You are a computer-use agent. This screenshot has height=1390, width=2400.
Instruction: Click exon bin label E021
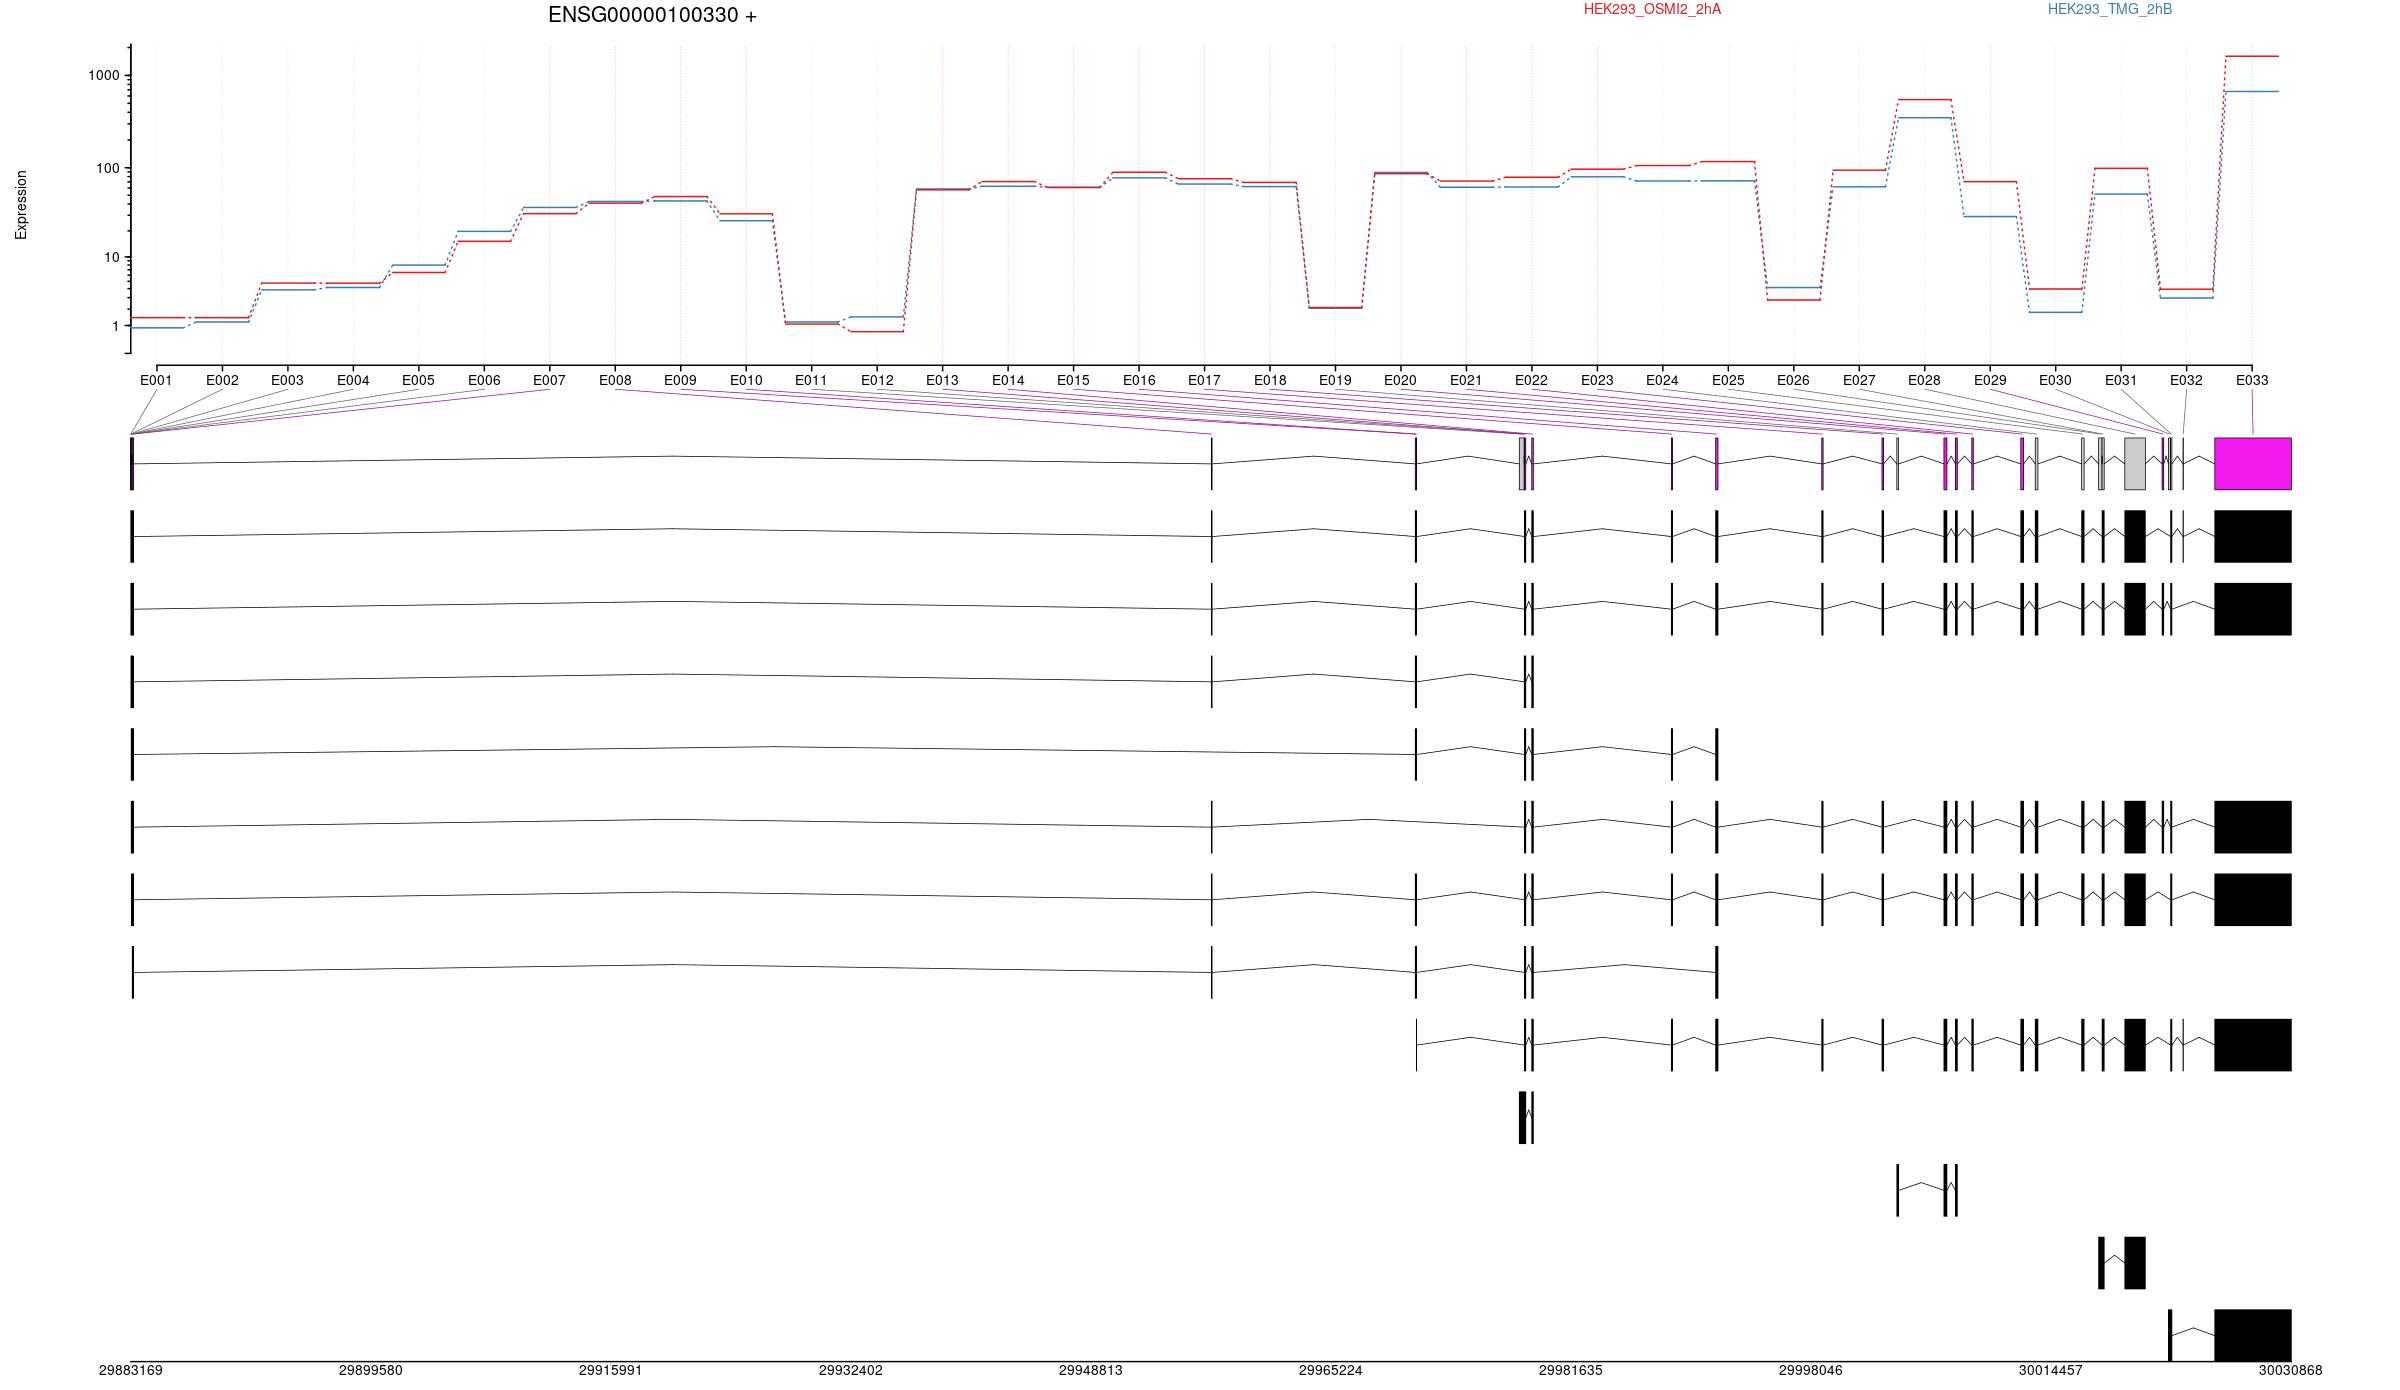tap(1466, 380)
